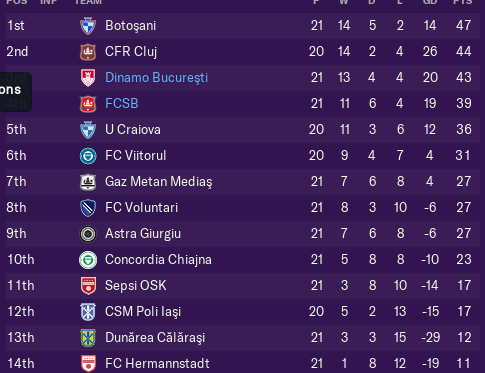Image resolution: width=485 pixels, height=373 pixels.
Task: Click the CFR Cluj club badge
Action: tap(88, 52)
